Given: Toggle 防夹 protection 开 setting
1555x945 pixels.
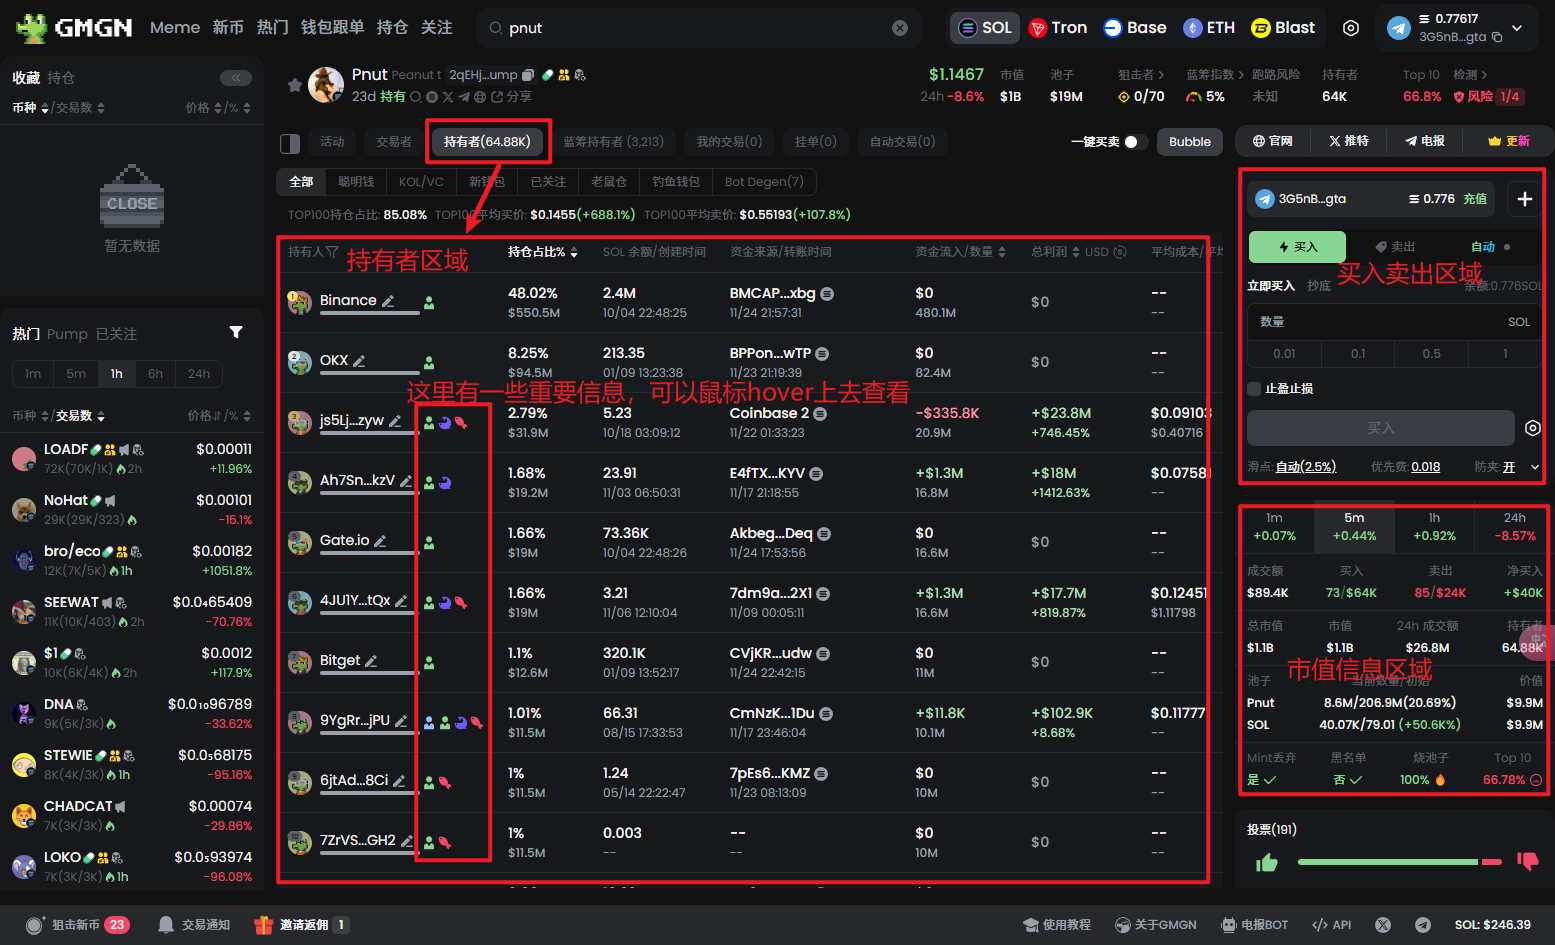Looking at the screenshot, I should point(1509,467).
